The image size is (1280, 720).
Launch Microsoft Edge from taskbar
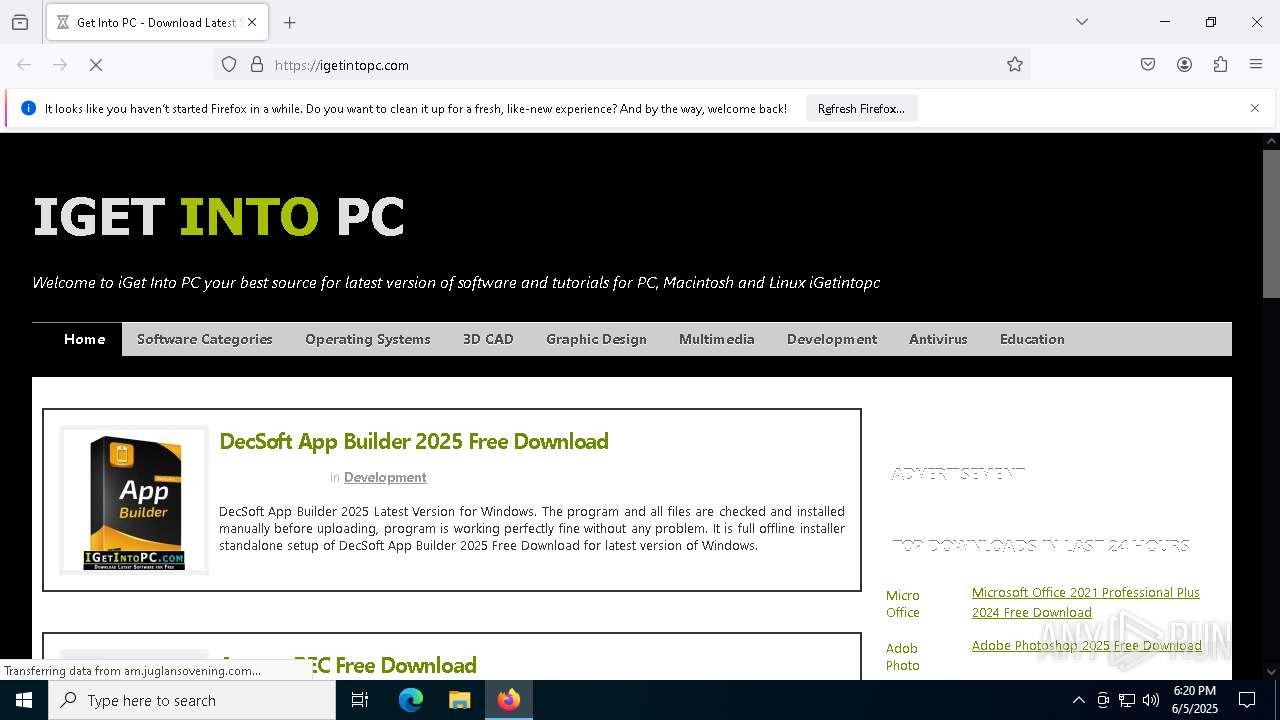click(411, 700)
